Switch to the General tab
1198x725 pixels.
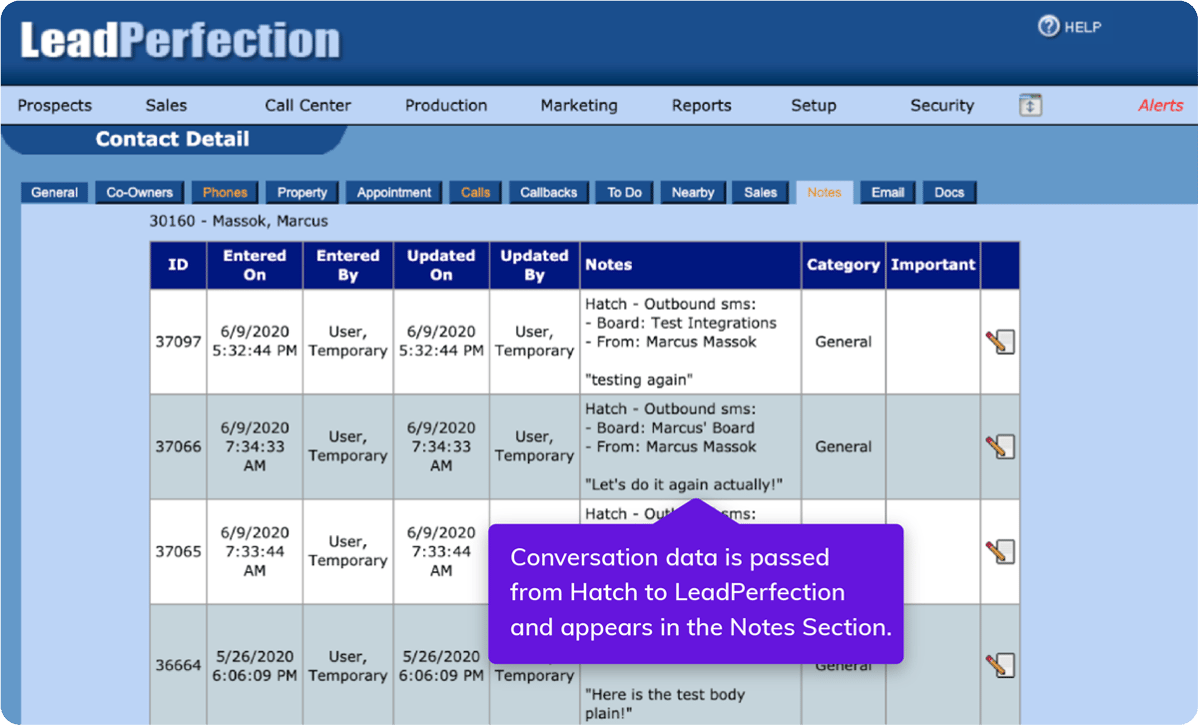coord(54,192)
